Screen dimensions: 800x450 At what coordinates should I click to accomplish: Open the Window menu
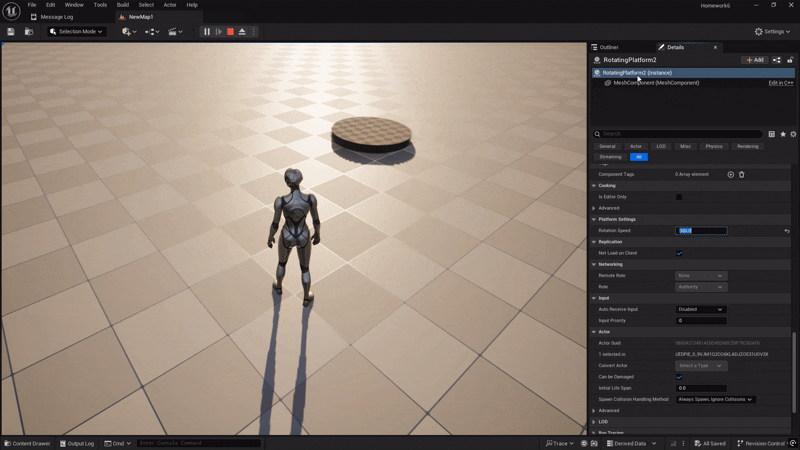[x=74, y=5]
